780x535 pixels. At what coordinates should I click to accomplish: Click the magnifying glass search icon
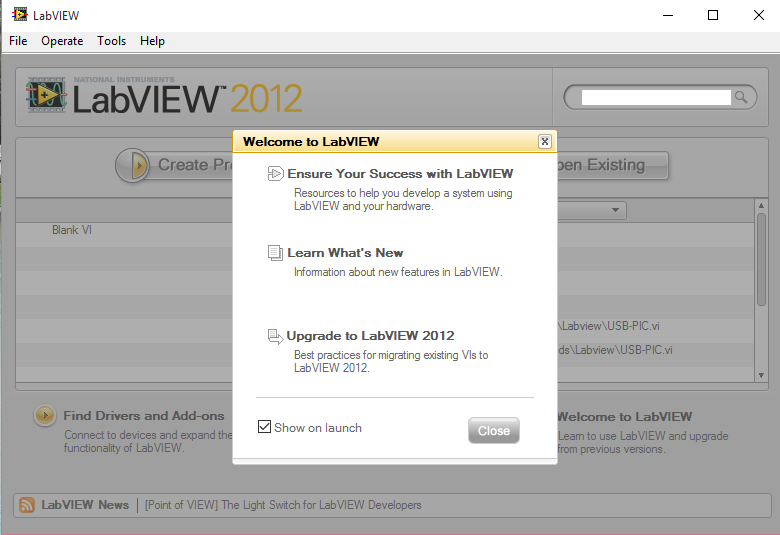coord(741,97)
